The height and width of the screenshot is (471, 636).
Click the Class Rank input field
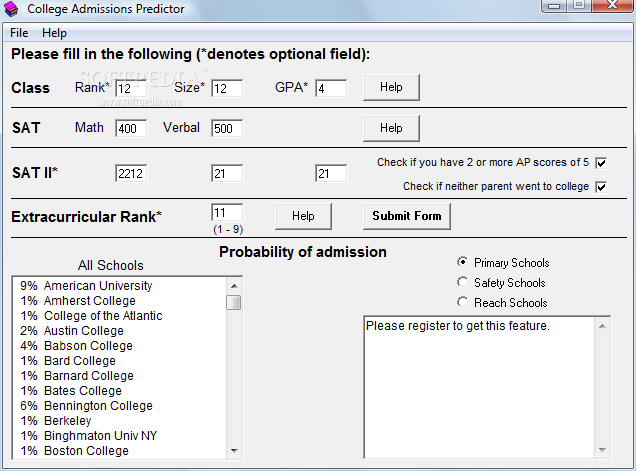[131, 88]
